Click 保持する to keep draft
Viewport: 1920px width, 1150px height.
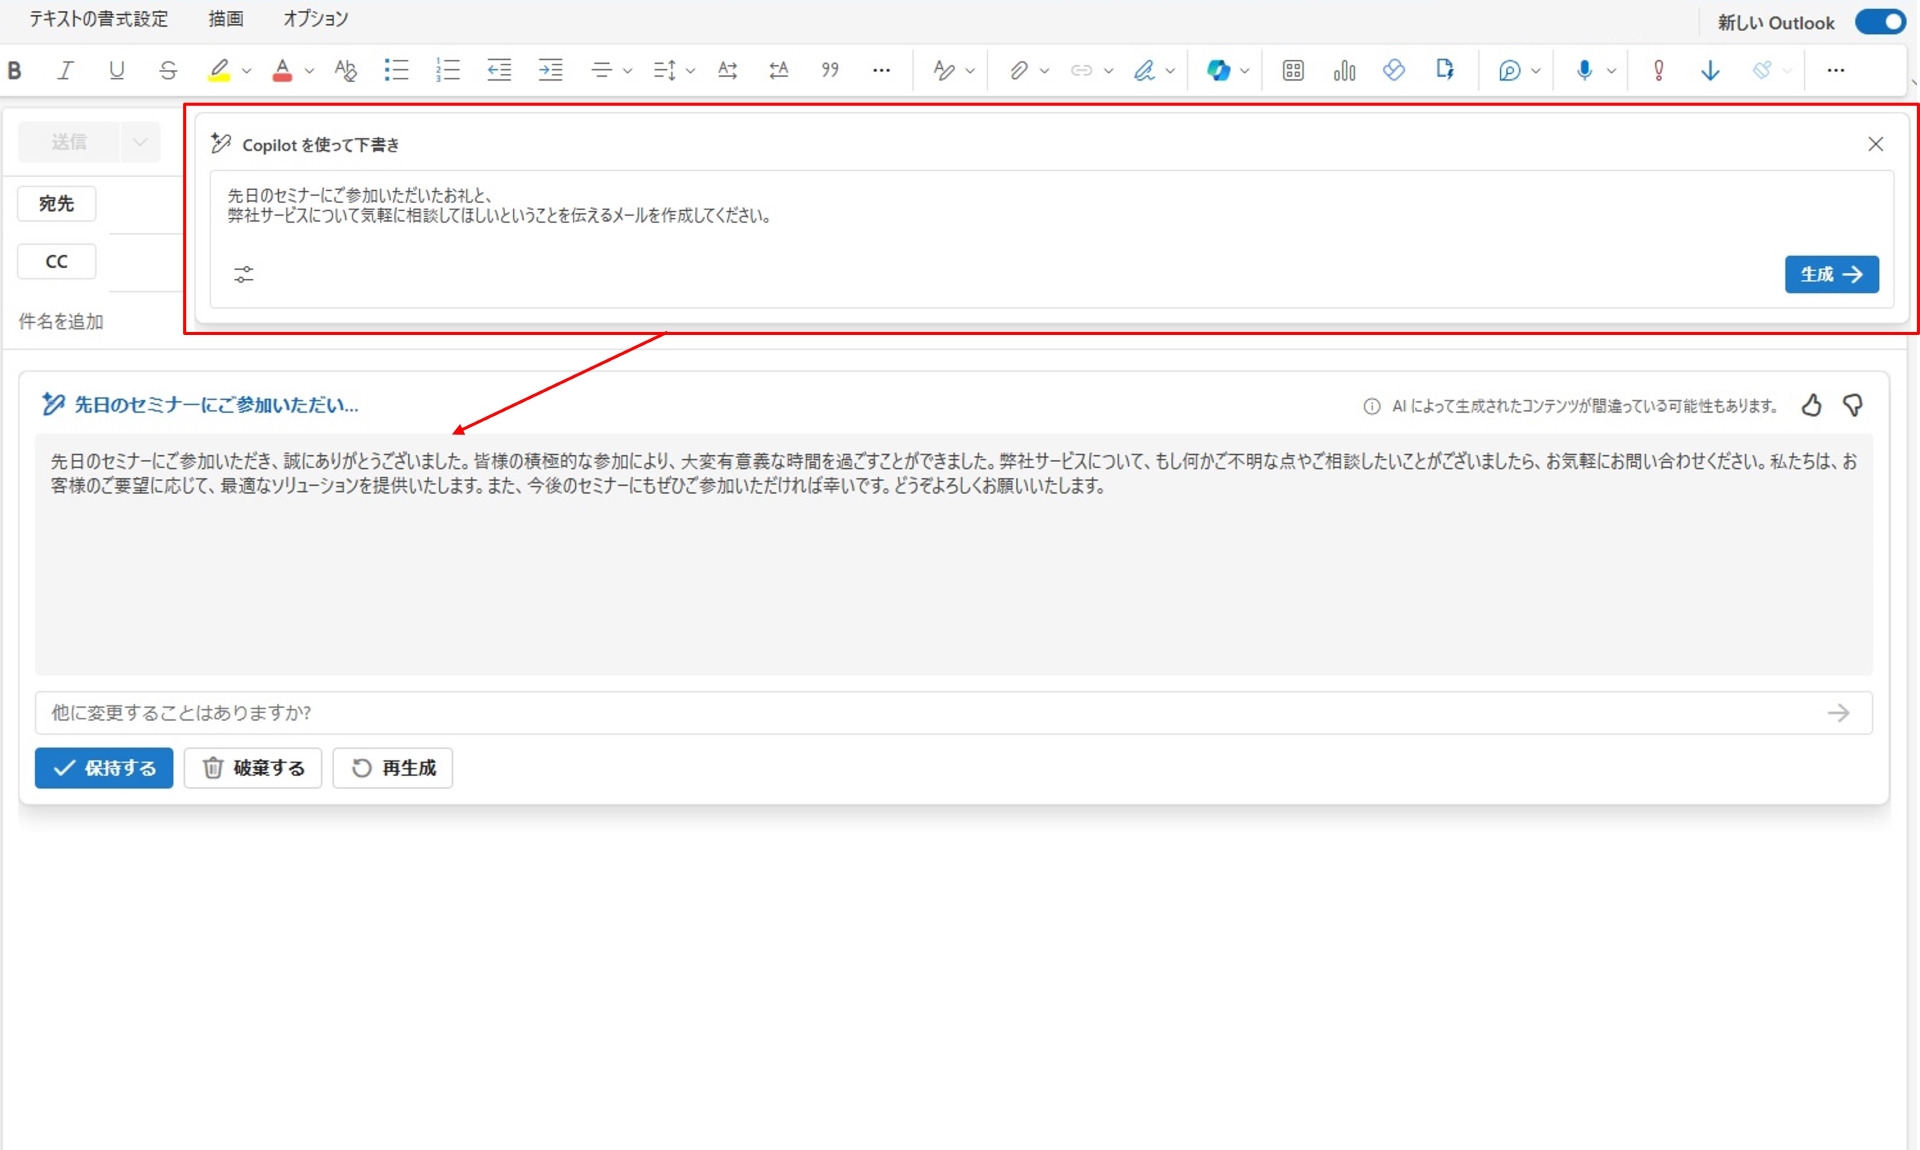pyautogui.click(x=104, y=768)
